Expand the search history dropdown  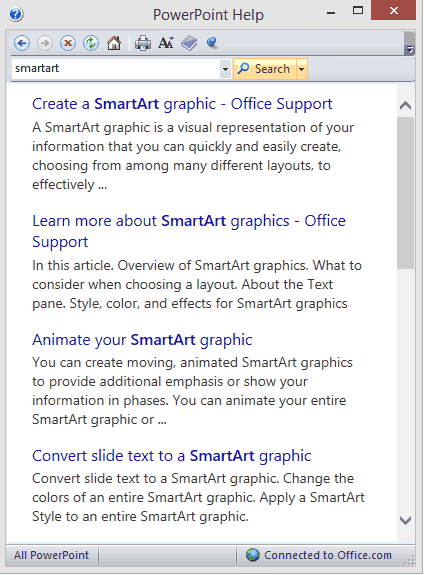tap(225, 69)
